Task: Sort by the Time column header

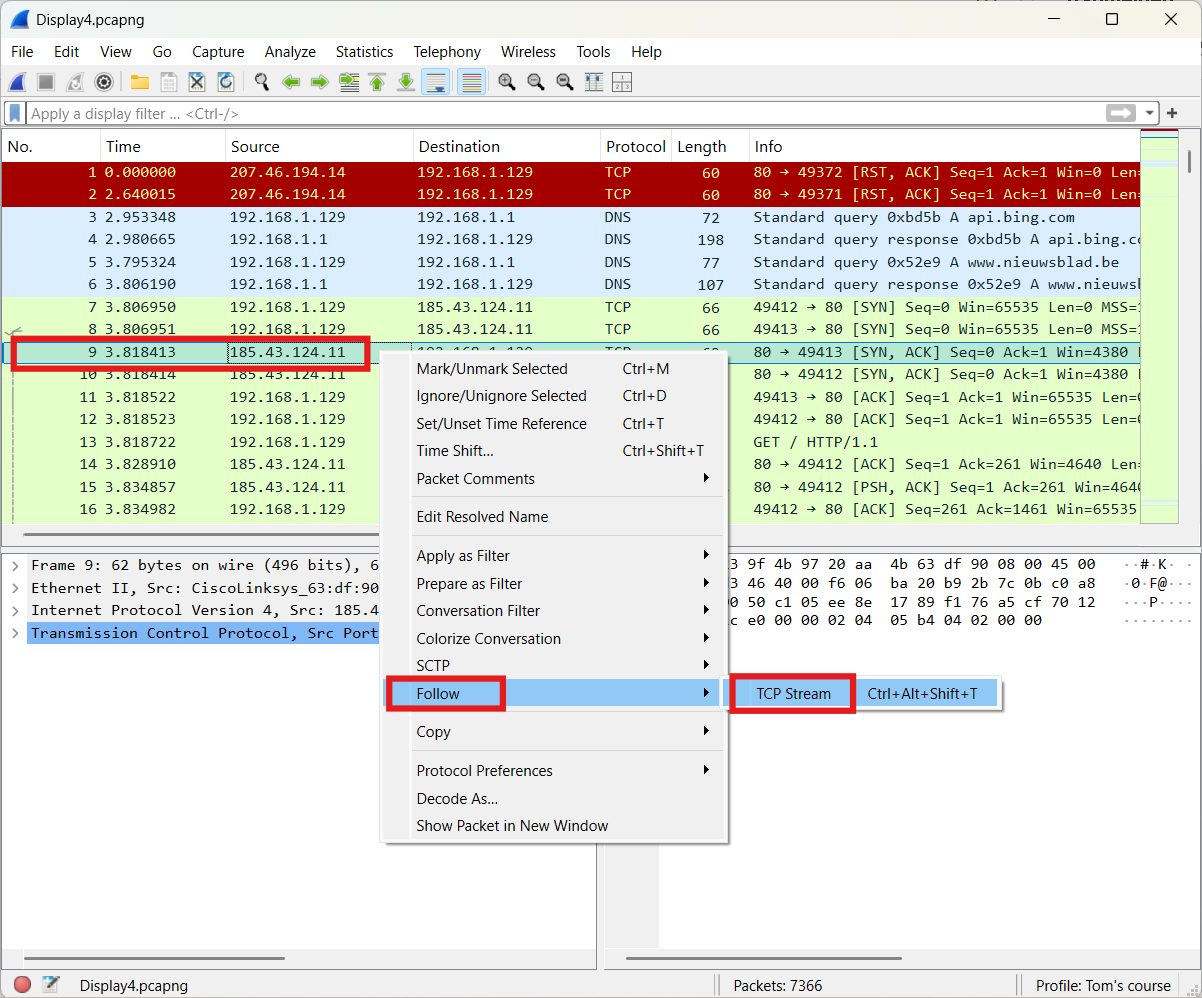Action: 163,146
